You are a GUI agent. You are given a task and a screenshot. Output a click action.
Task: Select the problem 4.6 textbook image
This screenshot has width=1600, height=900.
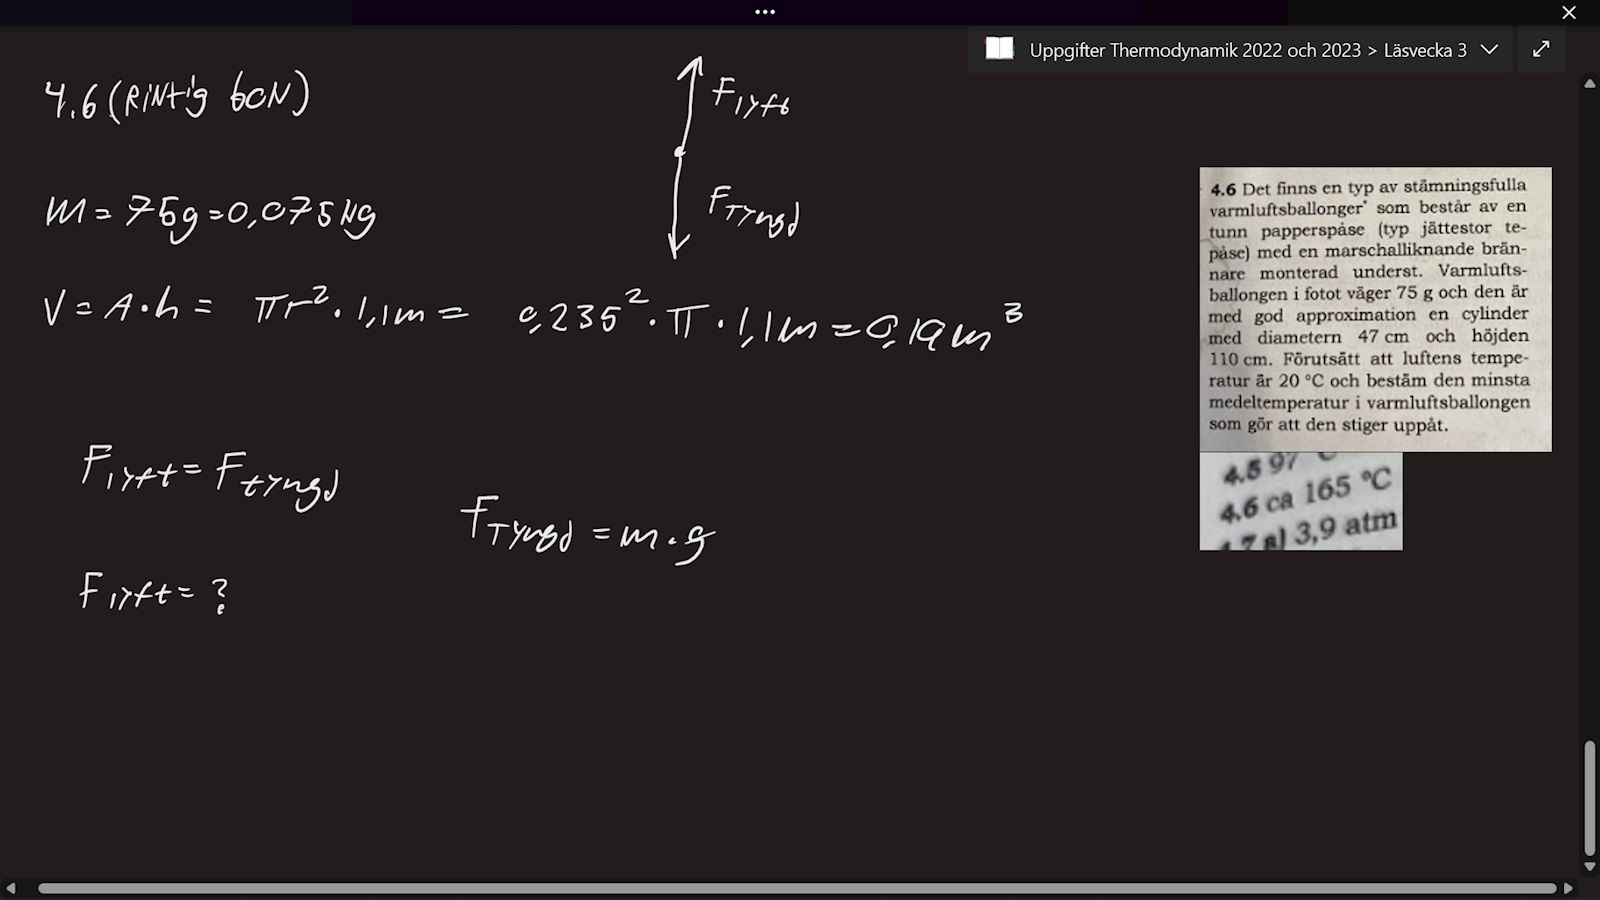point(1375,309)
